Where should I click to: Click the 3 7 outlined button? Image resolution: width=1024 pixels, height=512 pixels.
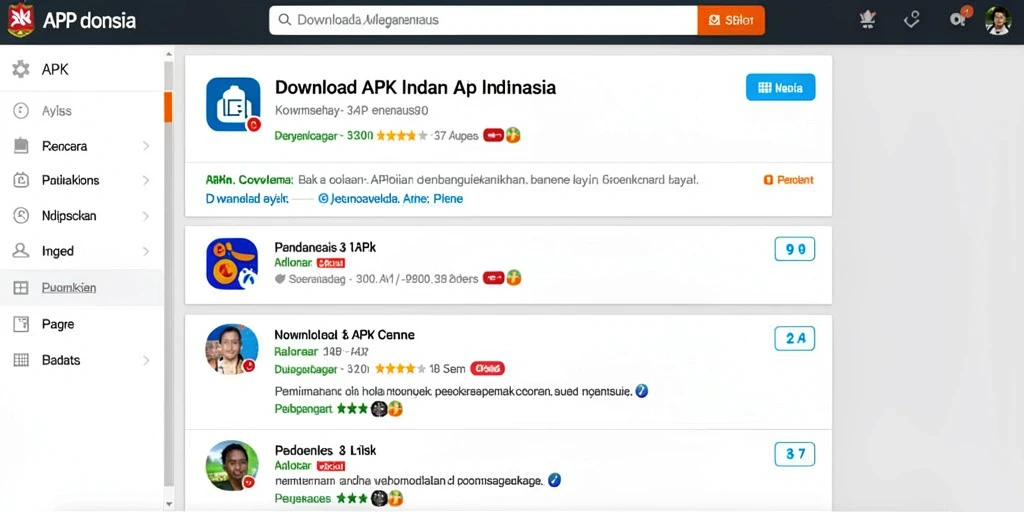795,454
